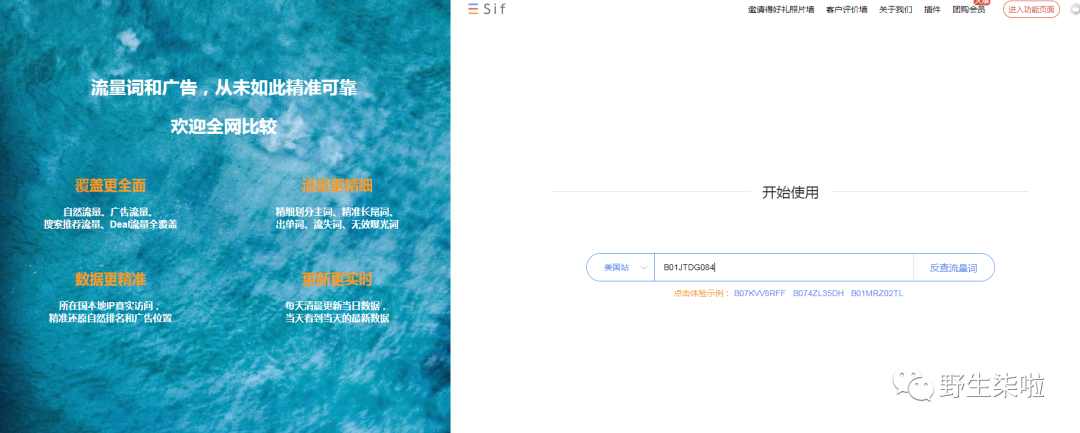Viewport: 1080px width, 433px height.
Task: Focus the ASIN input containing B01JTDG084
Action: (783, 268)
